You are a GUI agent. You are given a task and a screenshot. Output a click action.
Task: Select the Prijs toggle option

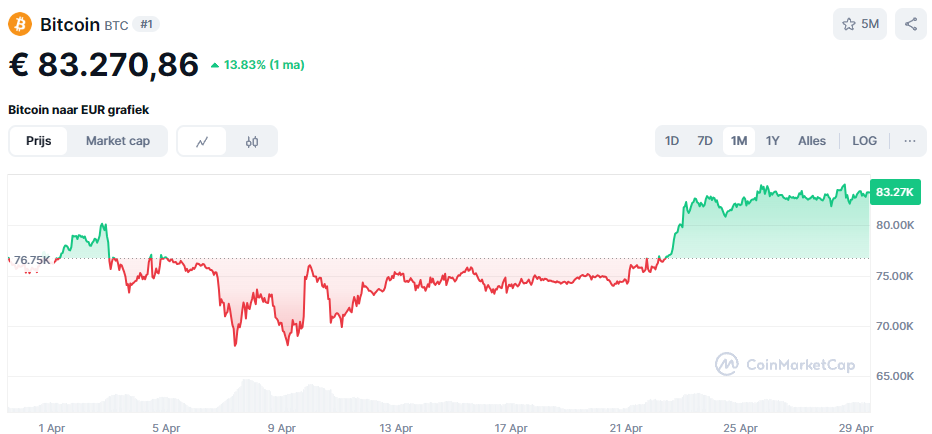click(39, 141)
